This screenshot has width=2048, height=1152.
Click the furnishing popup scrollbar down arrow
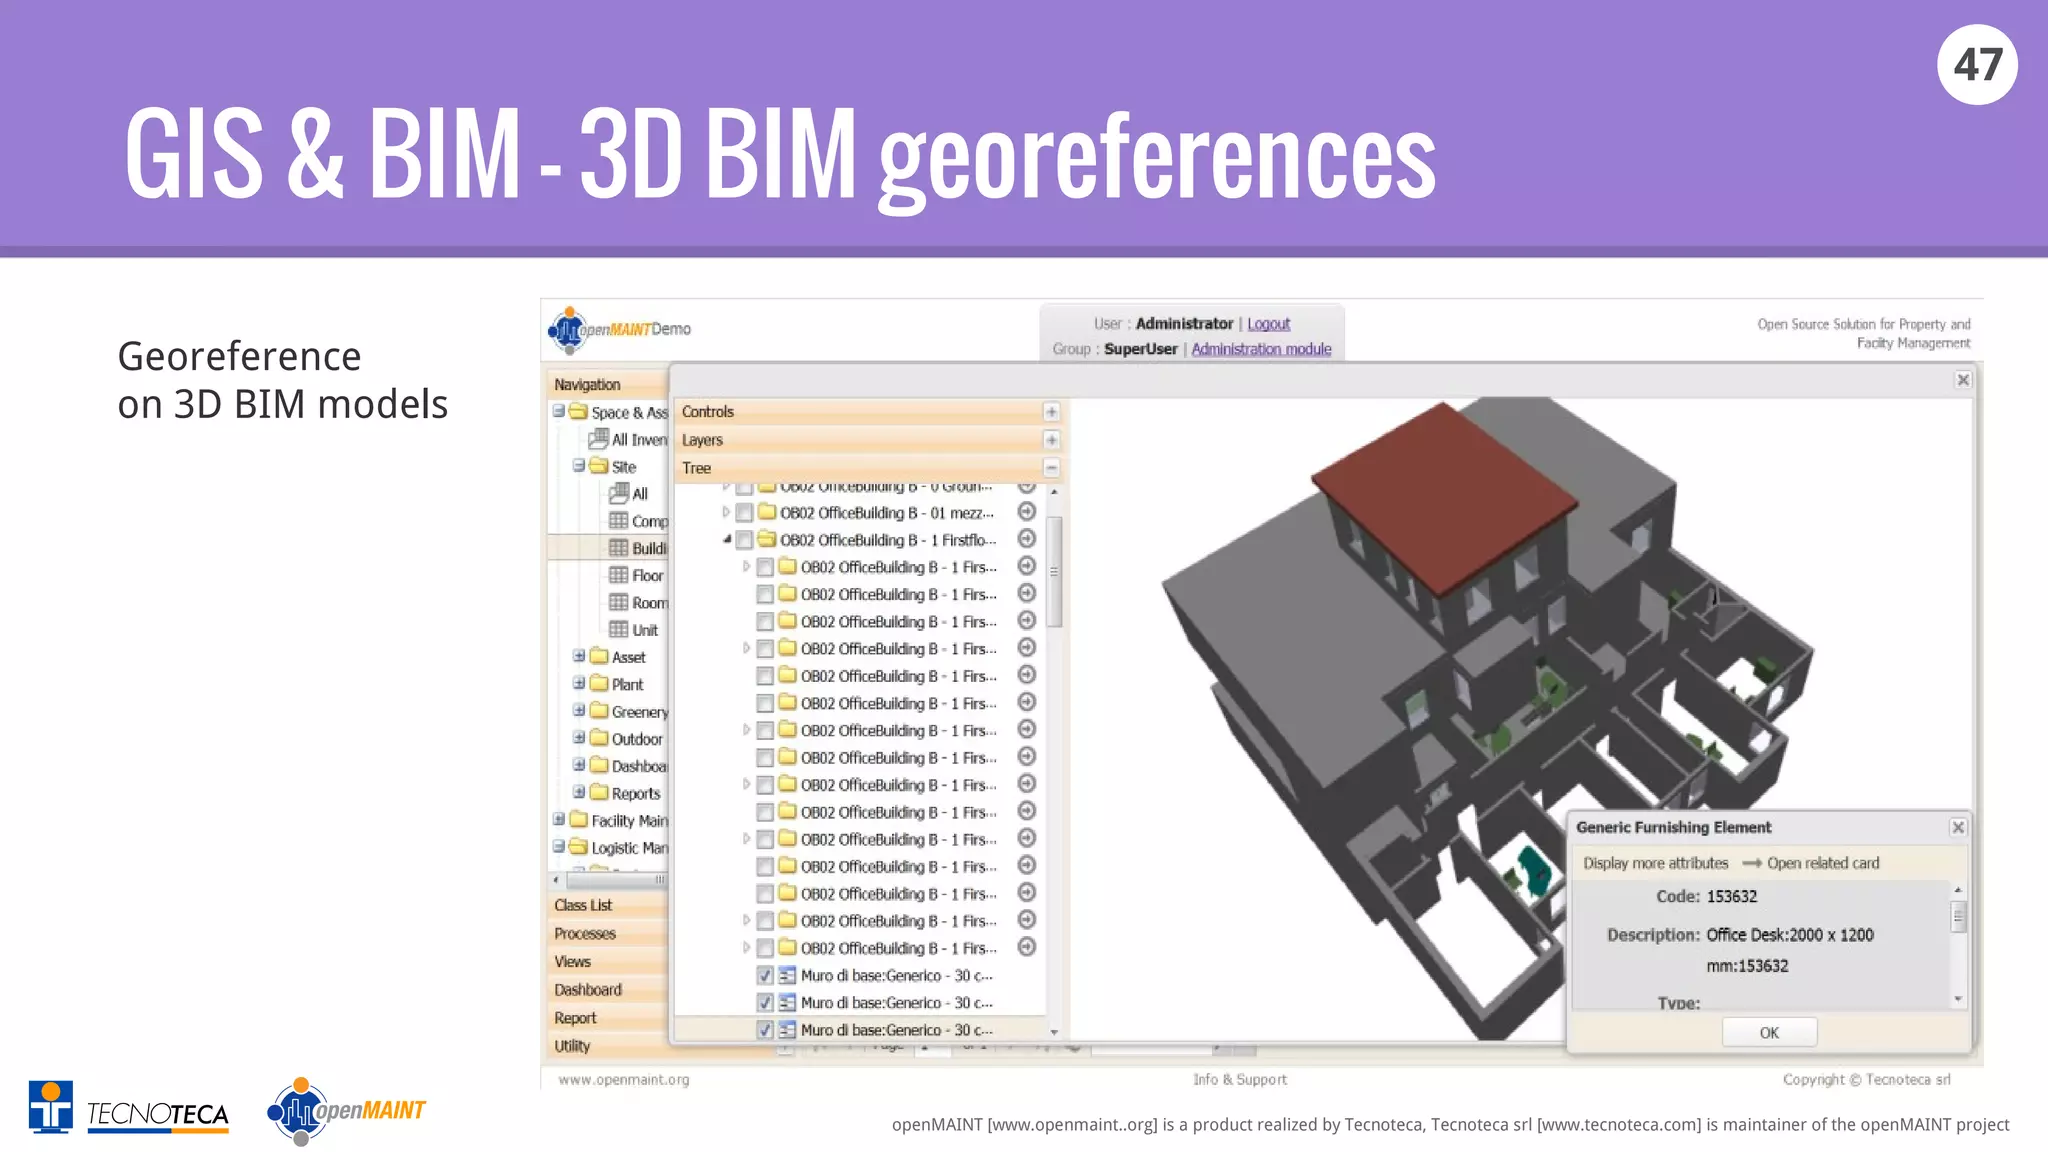[x=1958, y=999]
